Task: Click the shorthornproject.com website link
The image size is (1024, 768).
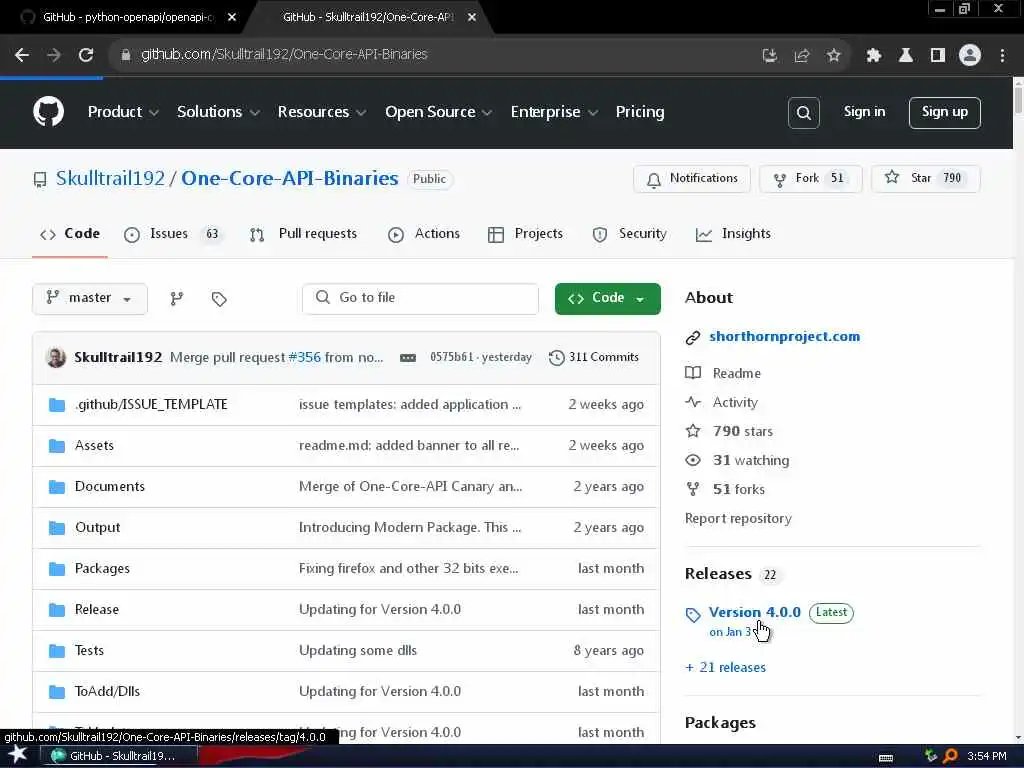Action: pos(784,336)
